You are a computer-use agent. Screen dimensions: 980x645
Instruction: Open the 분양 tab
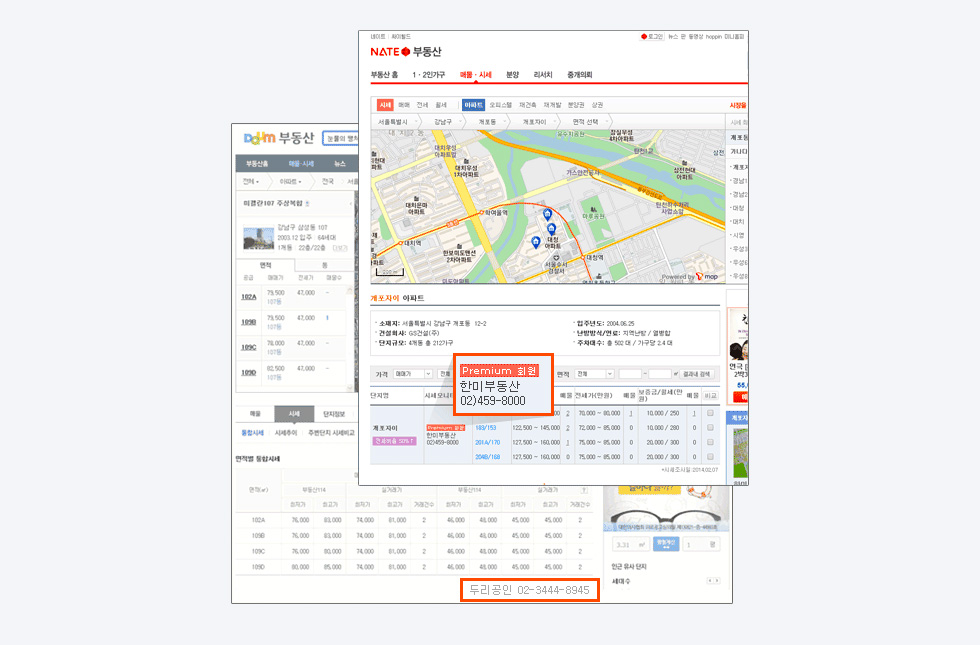(x=512, y=75)
